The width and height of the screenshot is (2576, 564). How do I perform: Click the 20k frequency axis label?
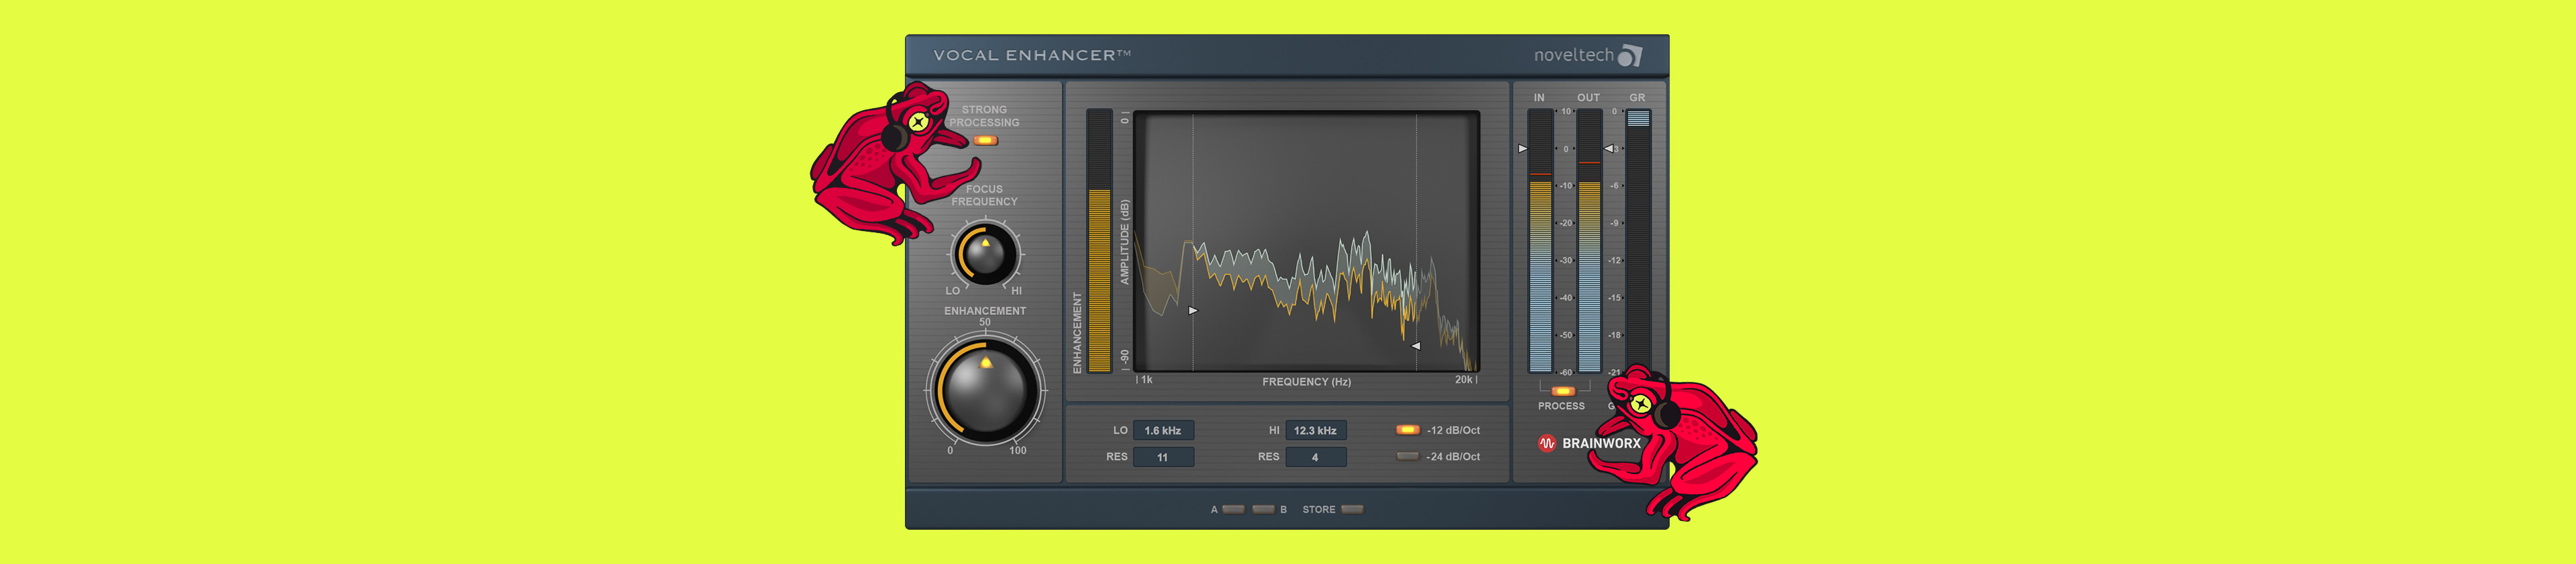[x=1464, y=380]
